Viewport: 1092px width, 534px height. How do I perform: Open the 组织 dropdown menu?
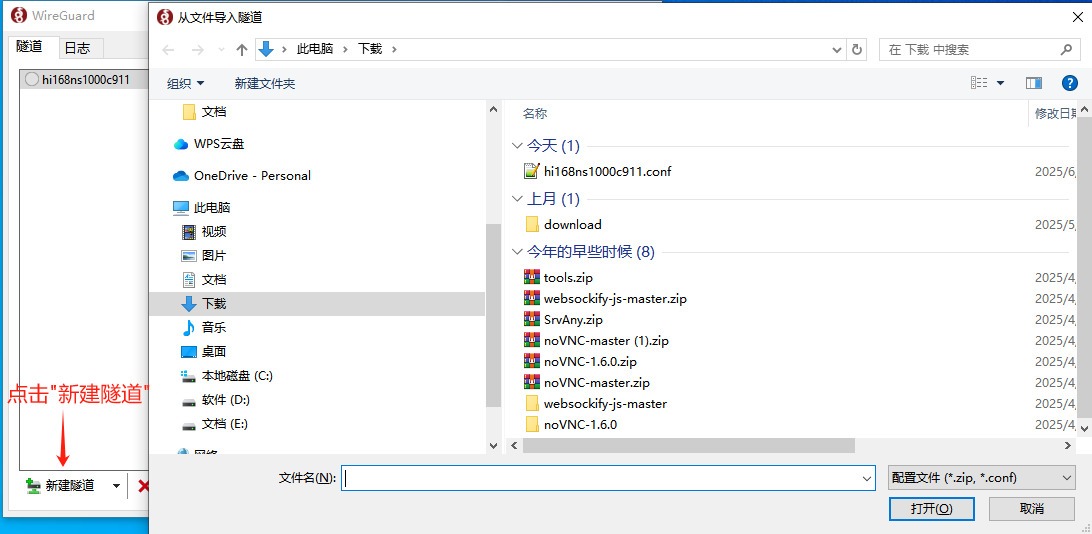(185, 84)
